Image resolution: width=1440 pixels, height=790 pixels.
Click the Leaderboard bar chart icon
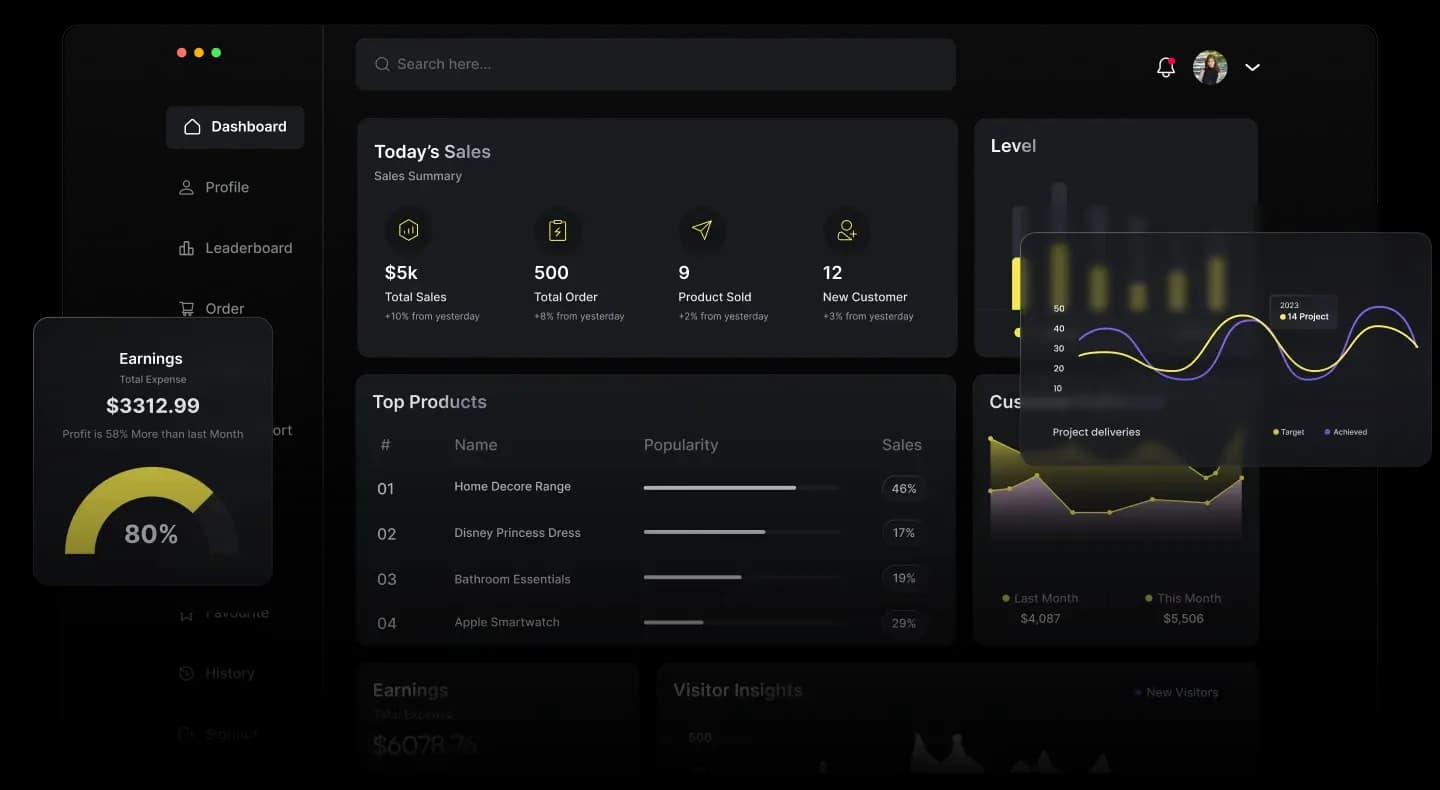186,248
